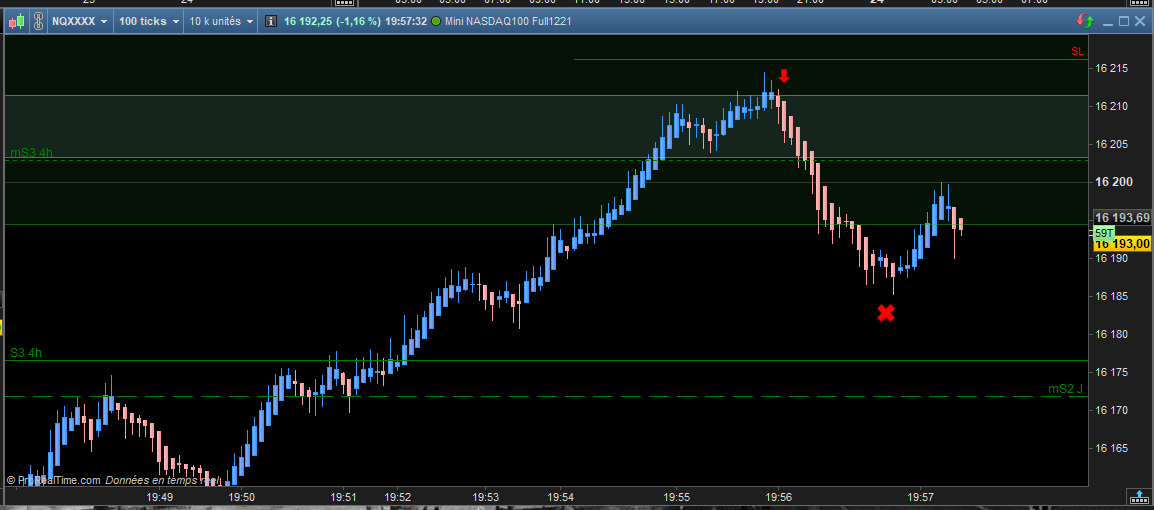Image resolution: width=1154 pixels, height=510 pixels.
Task: Click the 19:51 time axis label
Action: tap(344, 497)
